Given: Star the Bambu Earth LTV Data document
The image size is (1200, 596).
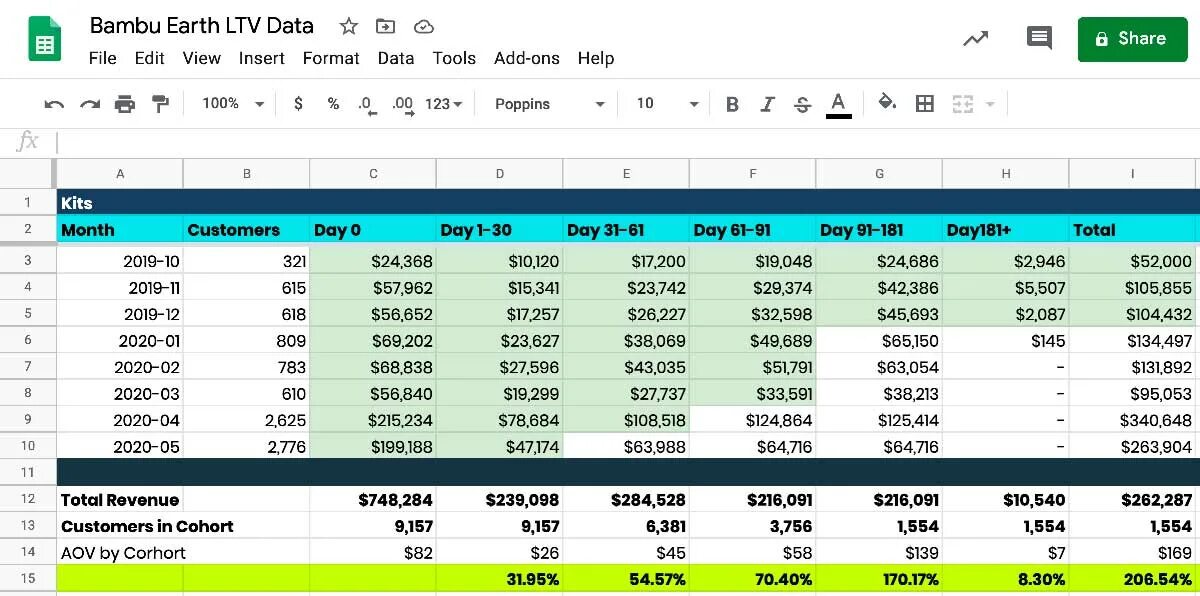Looking at the screenshot, I should 348,26.
